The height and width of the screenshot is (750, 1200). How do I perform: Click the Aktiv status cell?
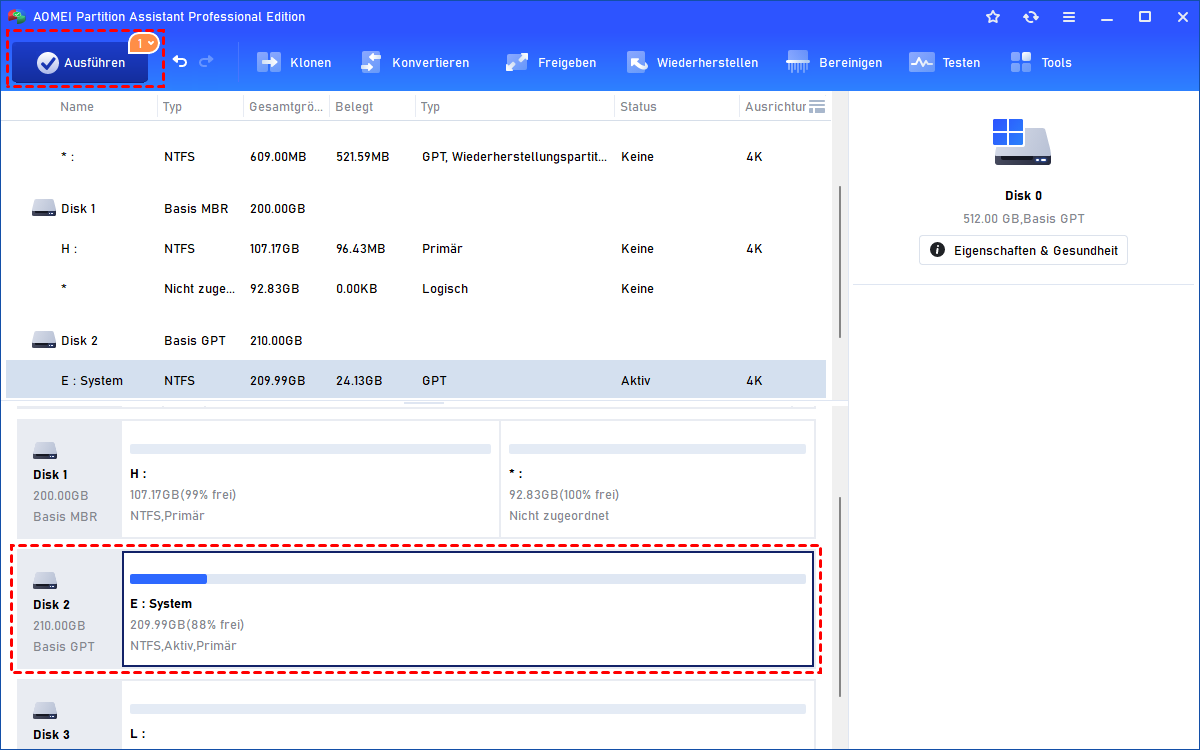click(x=636, y=381)
